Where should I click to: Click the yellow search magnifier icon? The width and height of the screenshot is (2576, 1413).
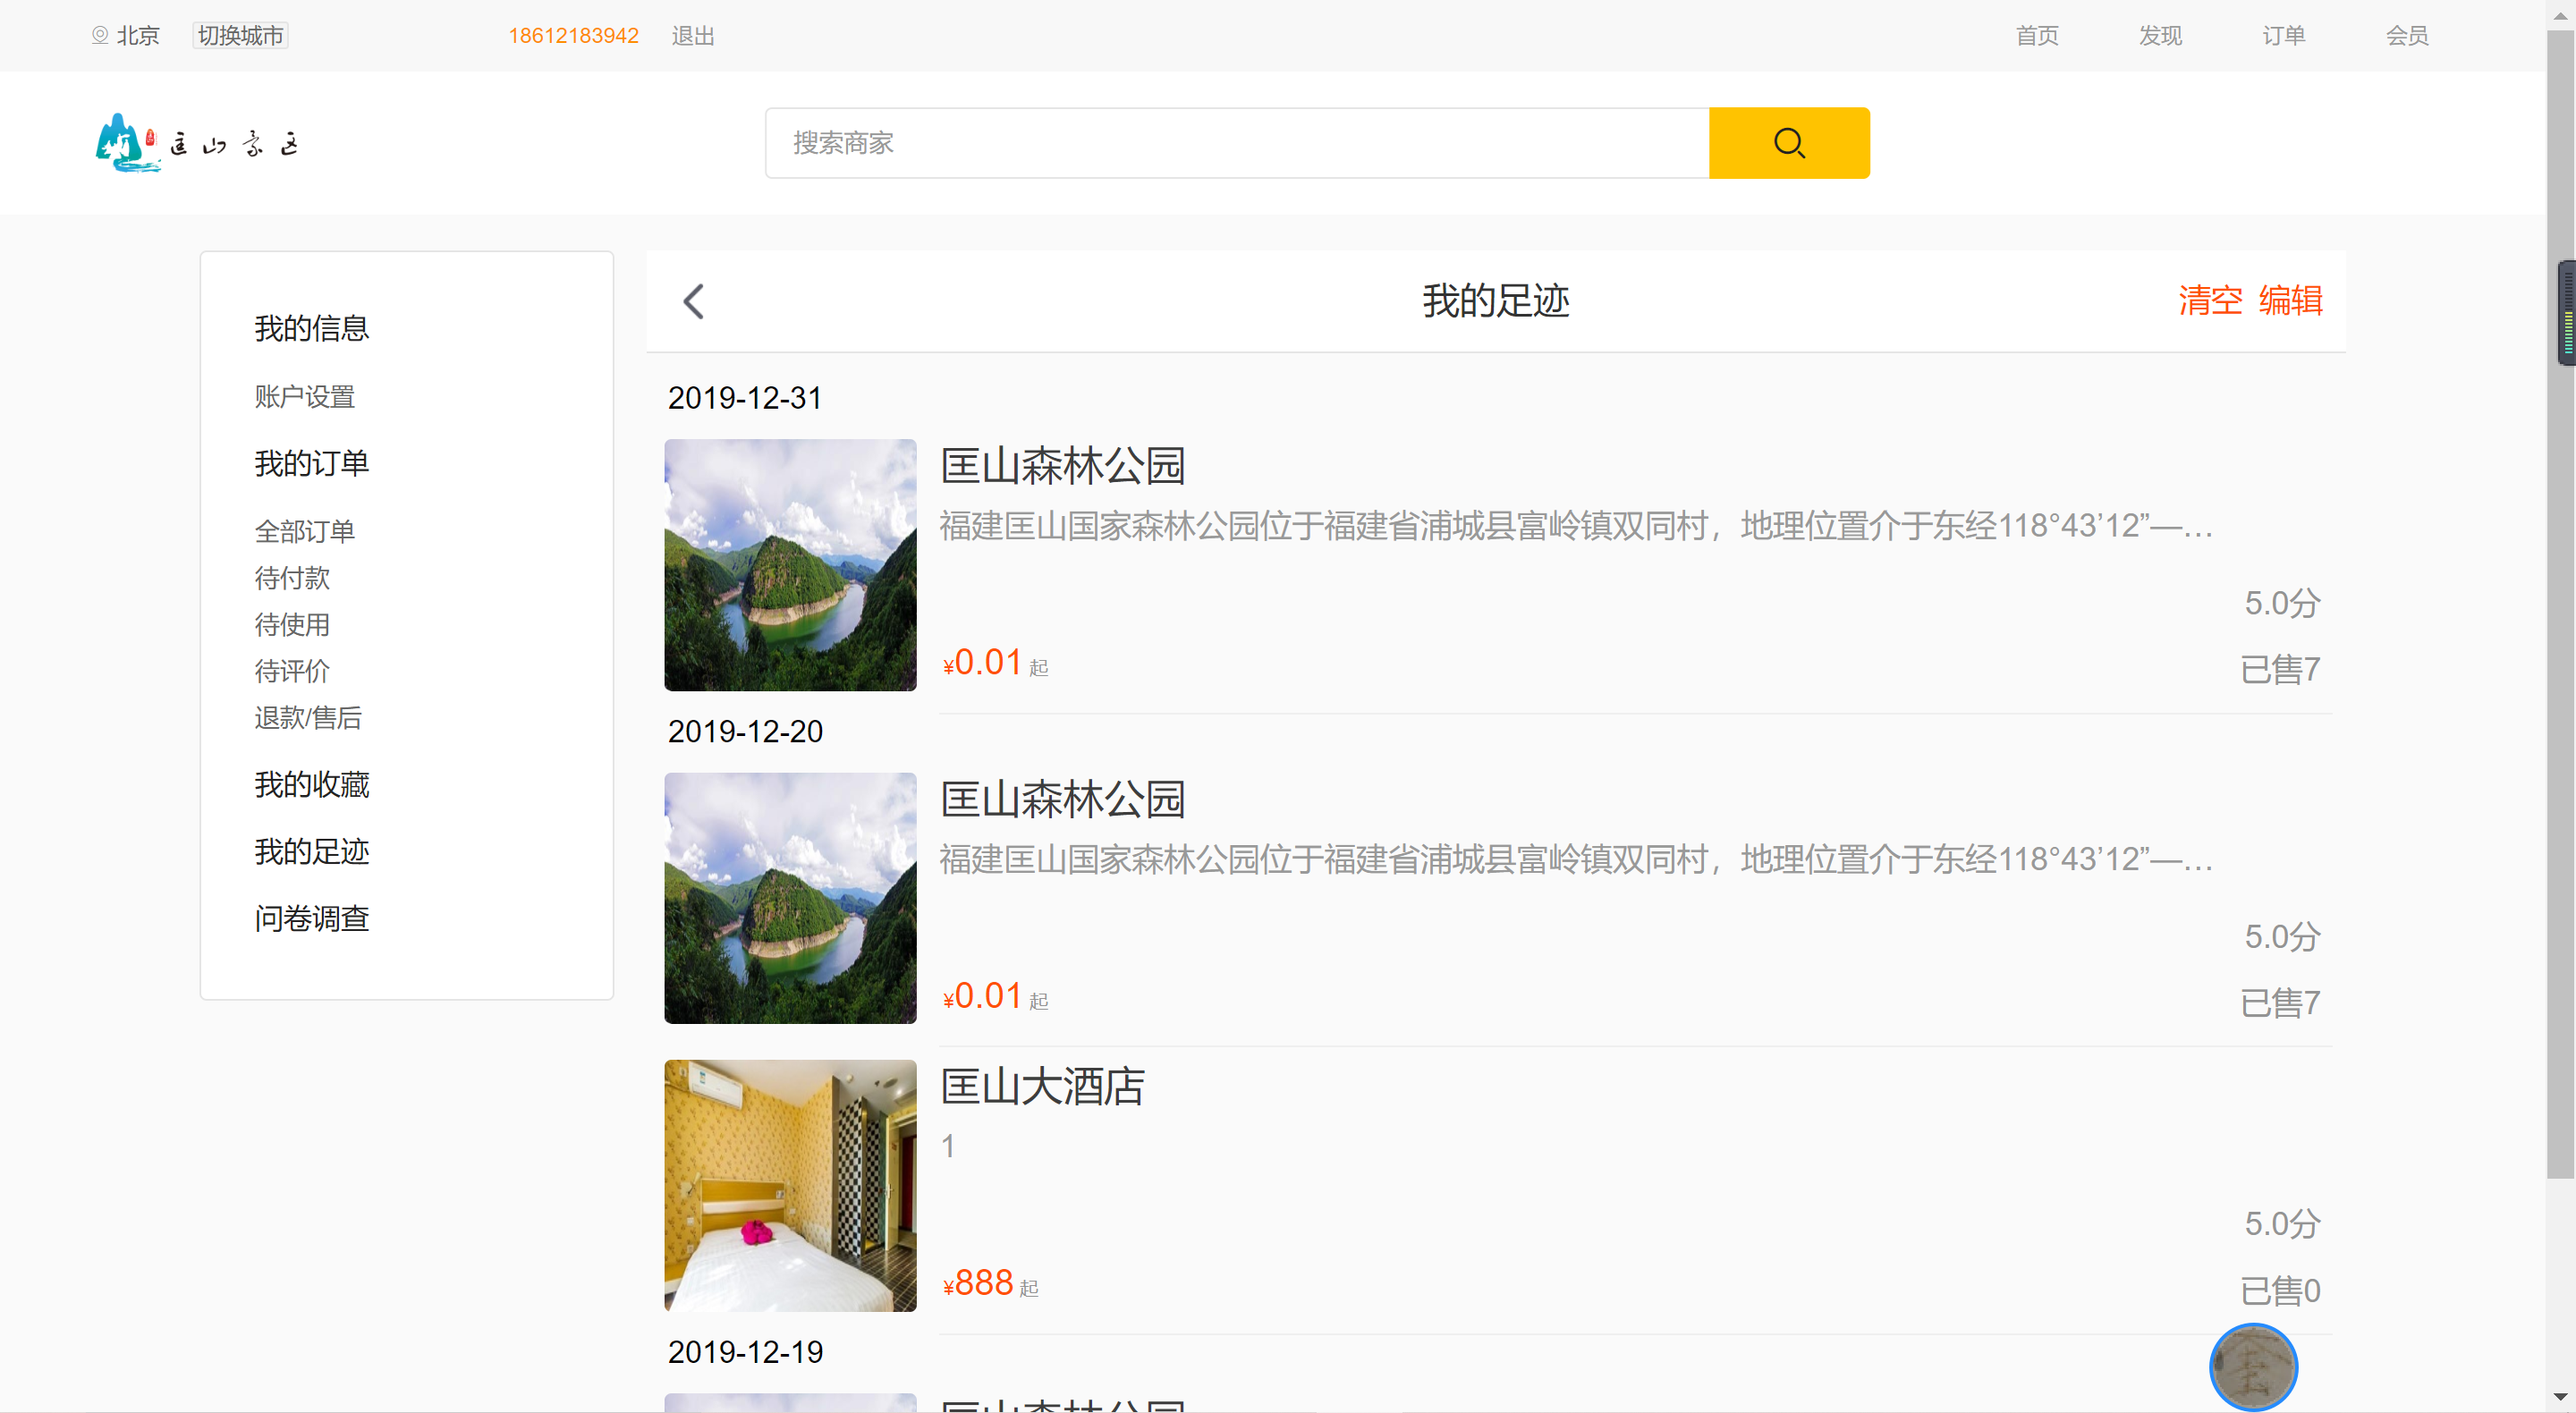(1789, 143)
